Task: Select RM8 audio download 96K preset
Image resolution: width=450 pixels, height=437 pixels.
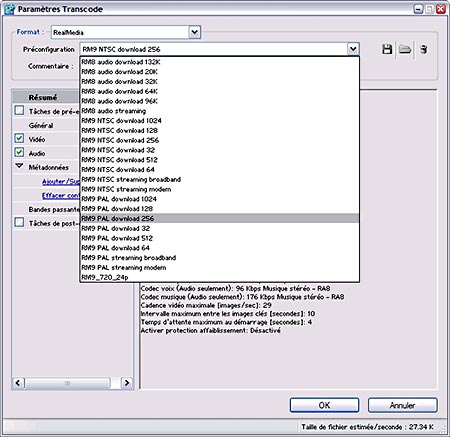Action: [219, 101]
